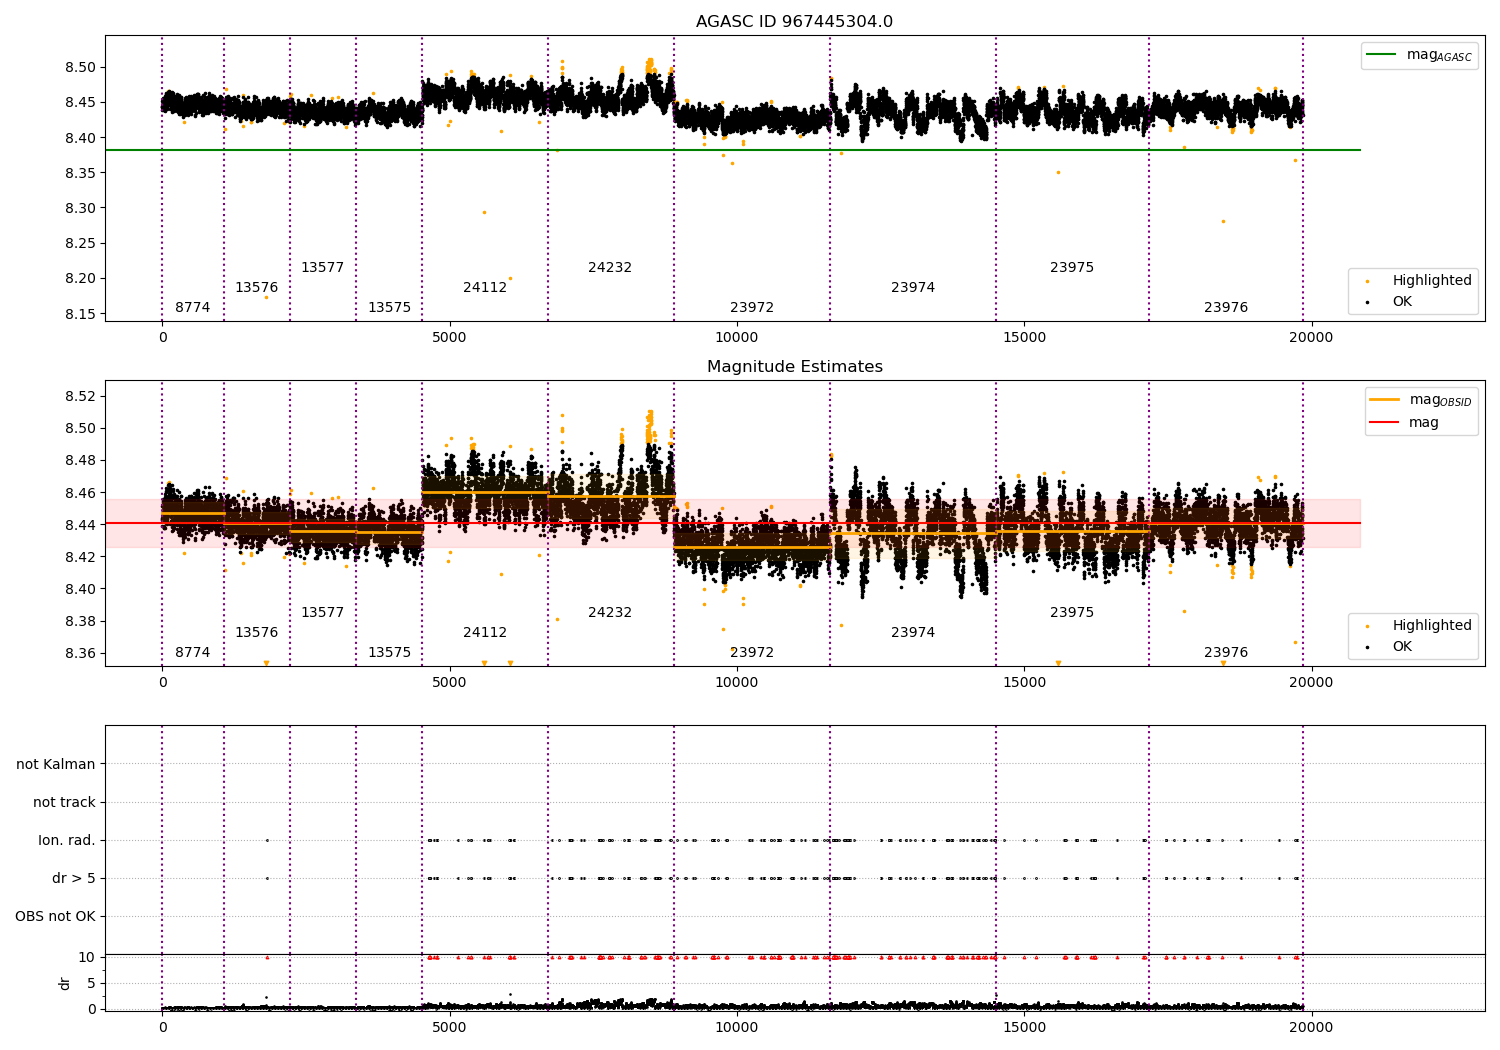The width and height of the screenshot is (1500, 1050).
Task: Click x-tick 20000 under the bottom plot
Action: tap(1311, 1027)
